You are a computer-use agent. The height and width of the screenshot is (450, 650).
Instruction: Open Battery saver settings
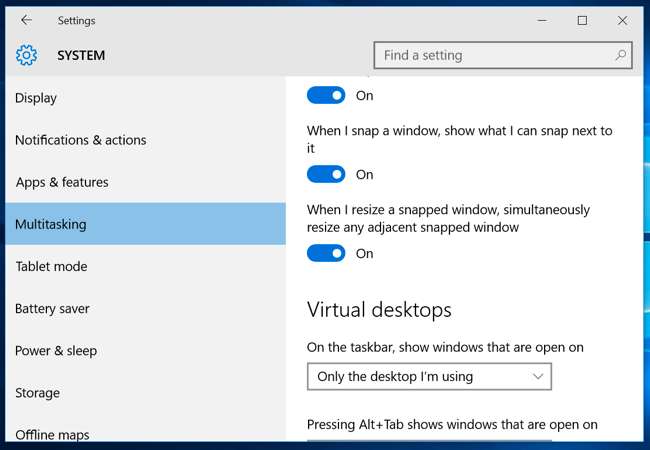click(x=54, y=309)
